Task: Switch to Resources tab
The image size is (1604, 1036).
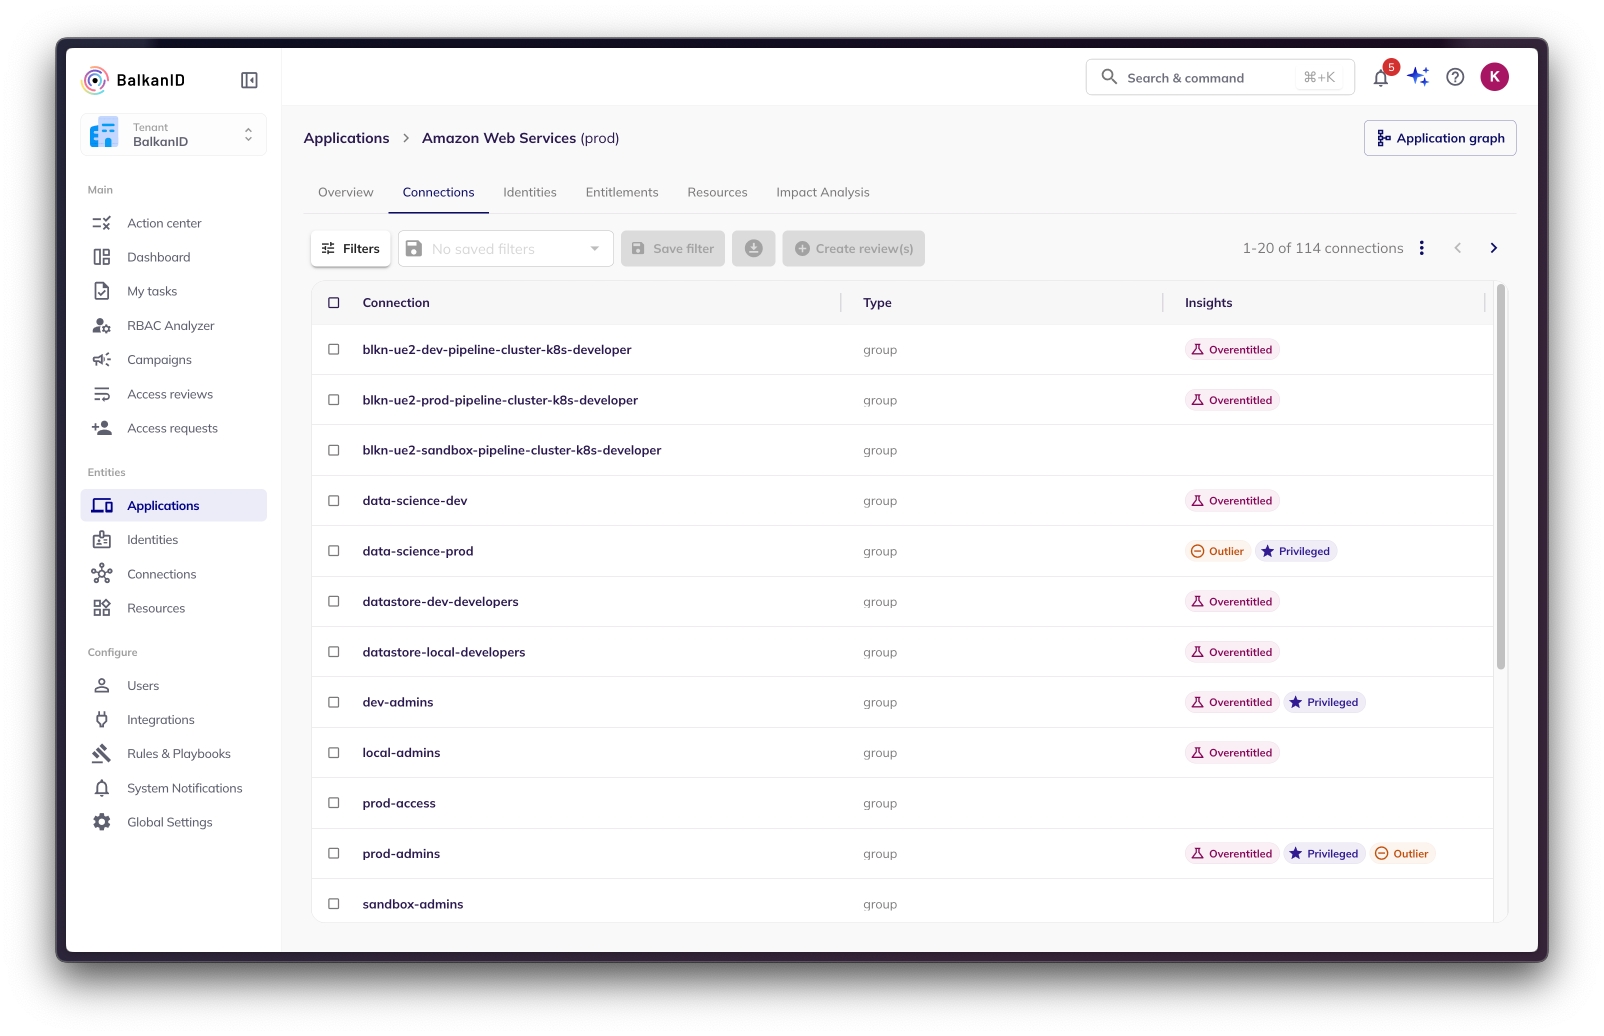Action: coord(717,192)
